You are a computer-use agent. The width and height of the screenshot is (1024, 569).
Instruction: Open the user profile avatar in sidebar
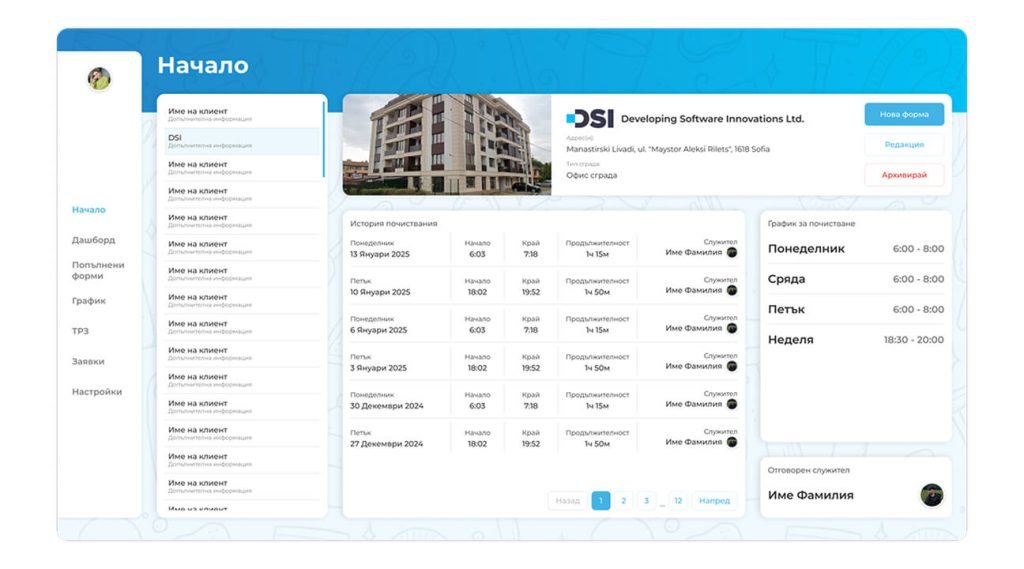[x=99, y=78]
